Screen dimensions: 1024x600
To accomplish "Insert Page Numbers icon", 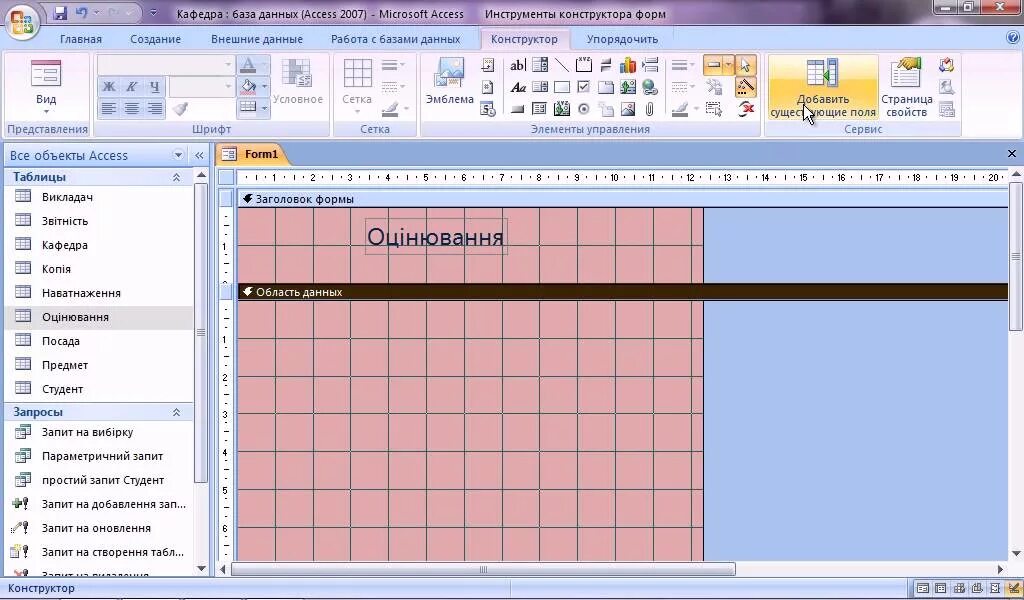I will tap(488, 87).
